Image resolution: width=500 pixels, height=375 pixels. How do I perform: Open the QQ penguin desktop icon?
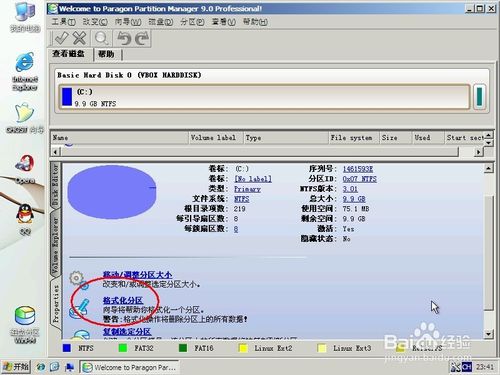click(x=25, y=219)
